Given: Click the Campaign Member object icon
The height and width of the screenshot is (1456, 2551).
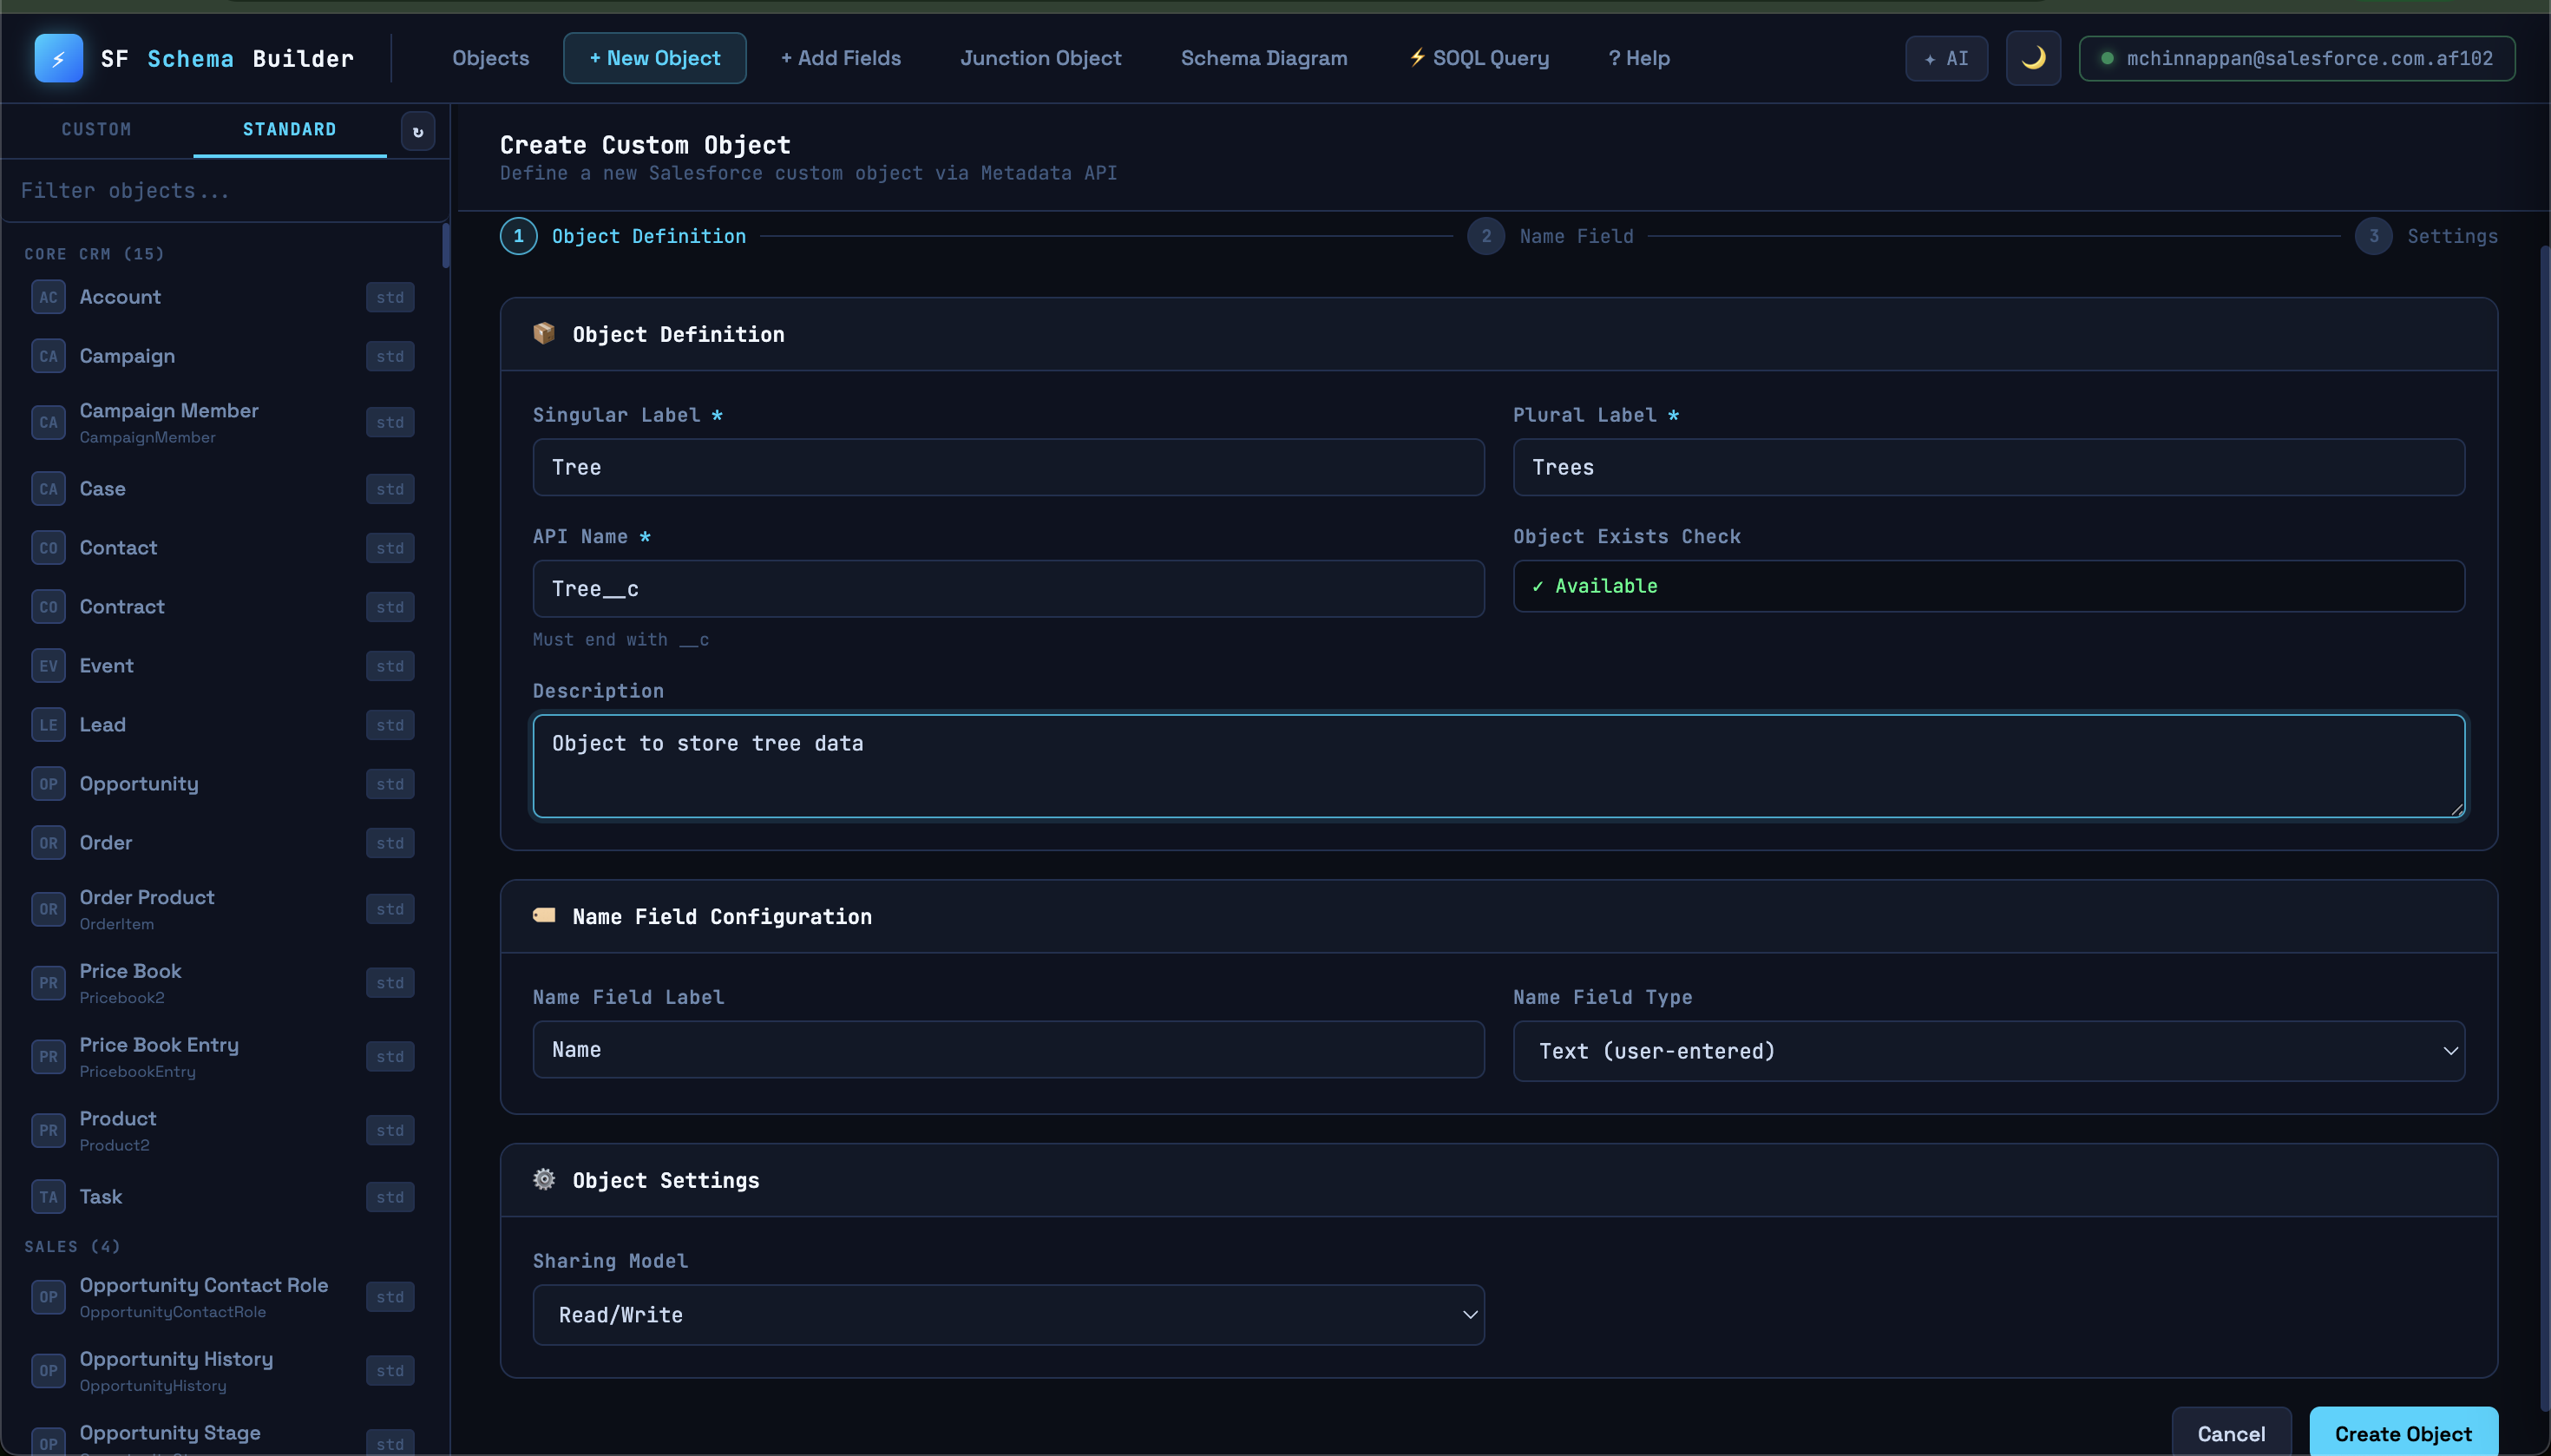Looking at the screenshot, I should coord(48,422).
